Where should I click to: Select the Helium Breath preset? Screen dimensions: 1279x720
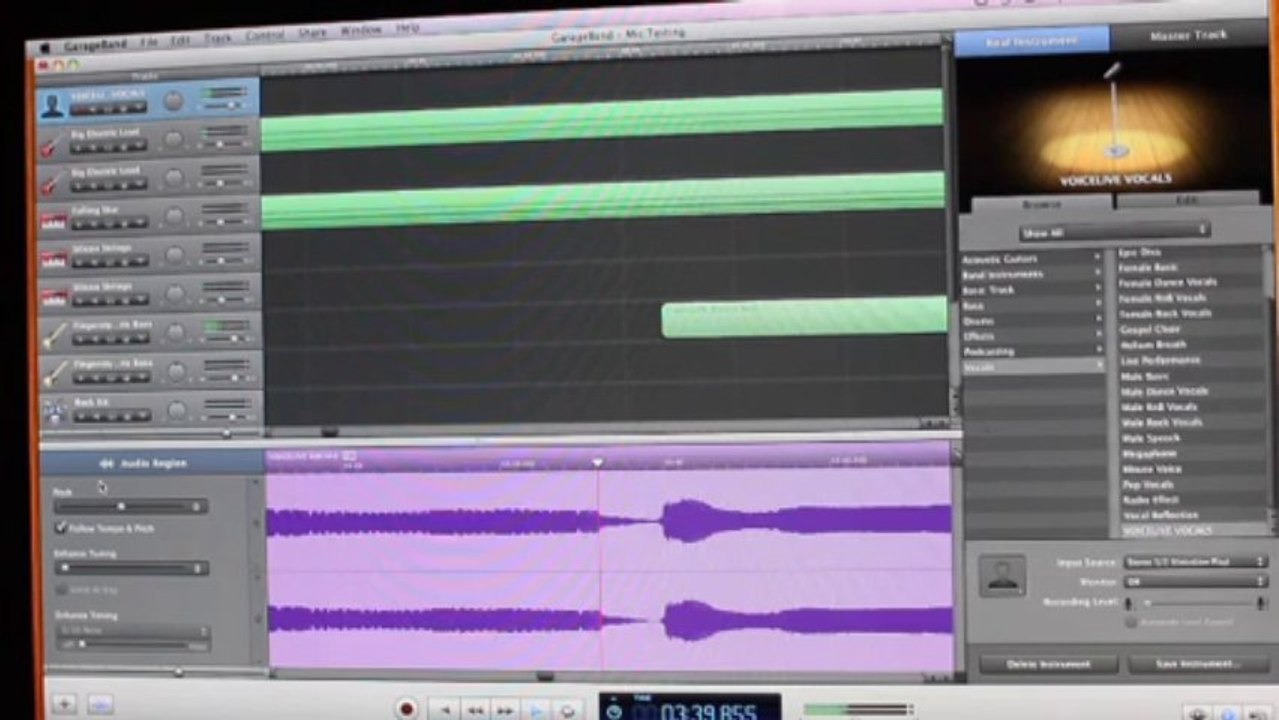tap(1153, 345)
